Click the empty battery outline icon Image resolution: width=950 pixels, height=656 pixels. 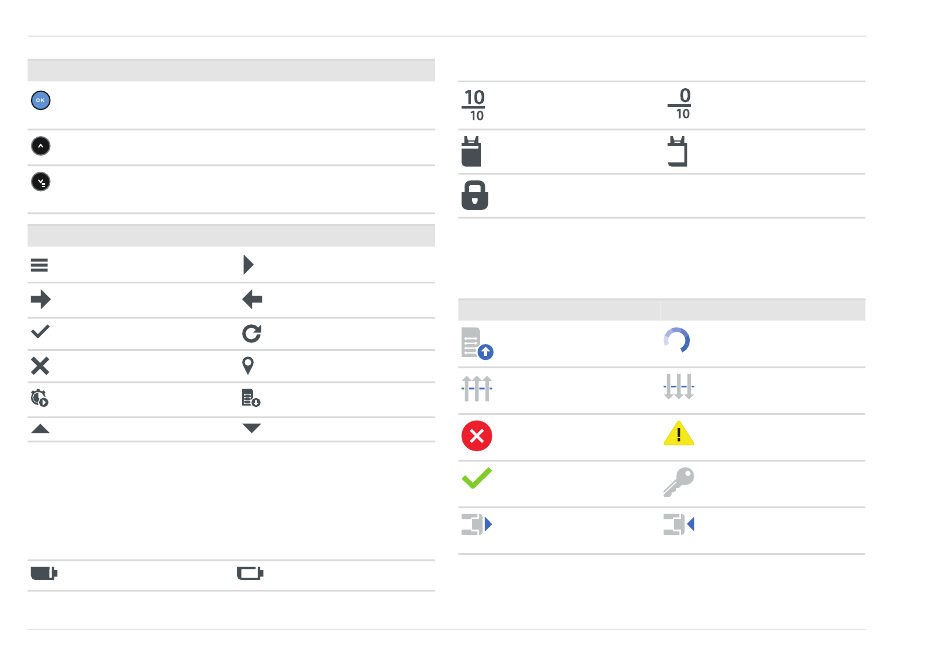[250, 574]
